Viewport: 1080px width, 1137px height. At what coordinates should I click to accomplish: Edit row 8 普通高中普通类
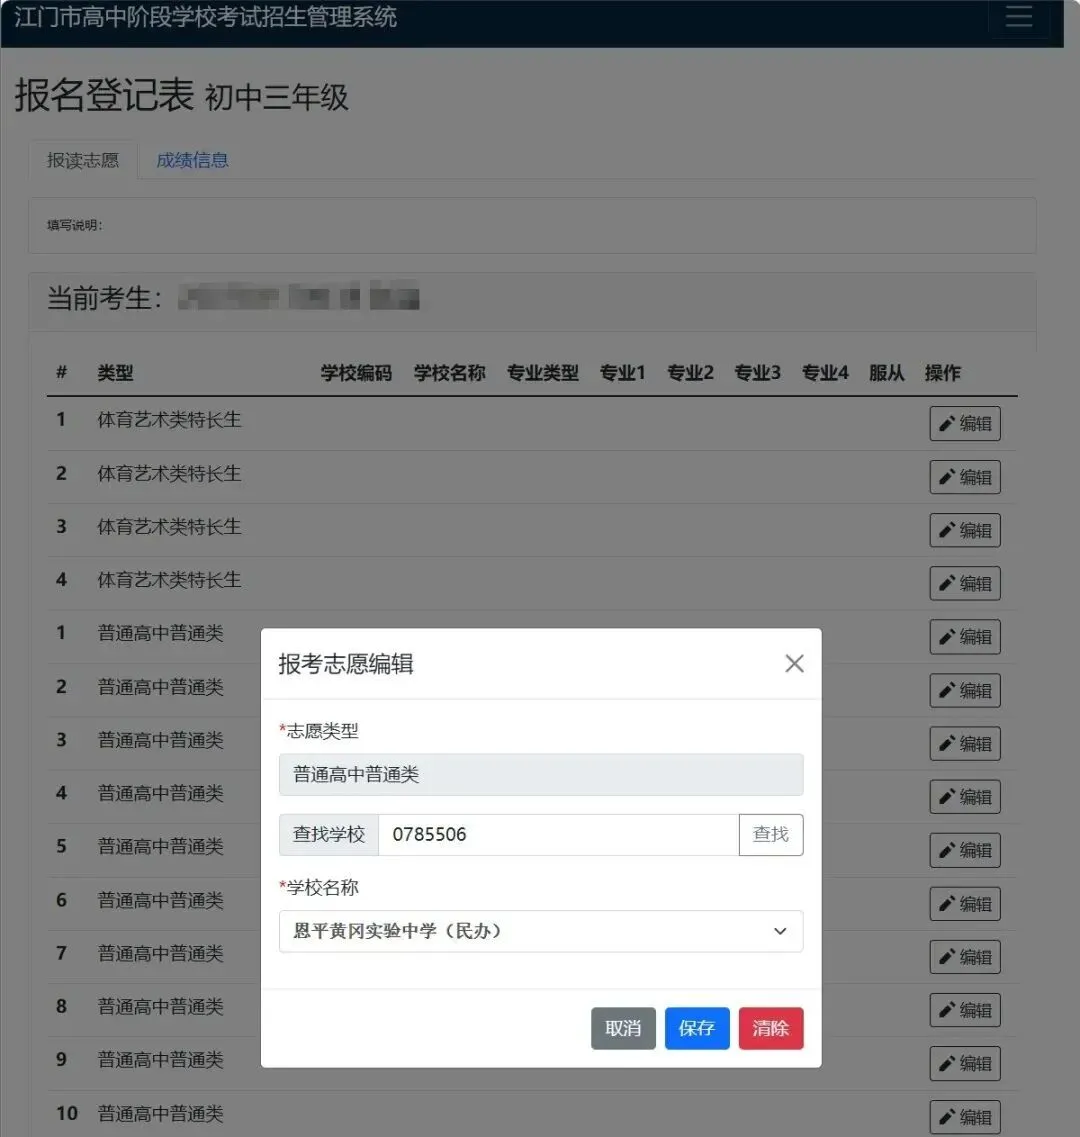point(965,1010)
